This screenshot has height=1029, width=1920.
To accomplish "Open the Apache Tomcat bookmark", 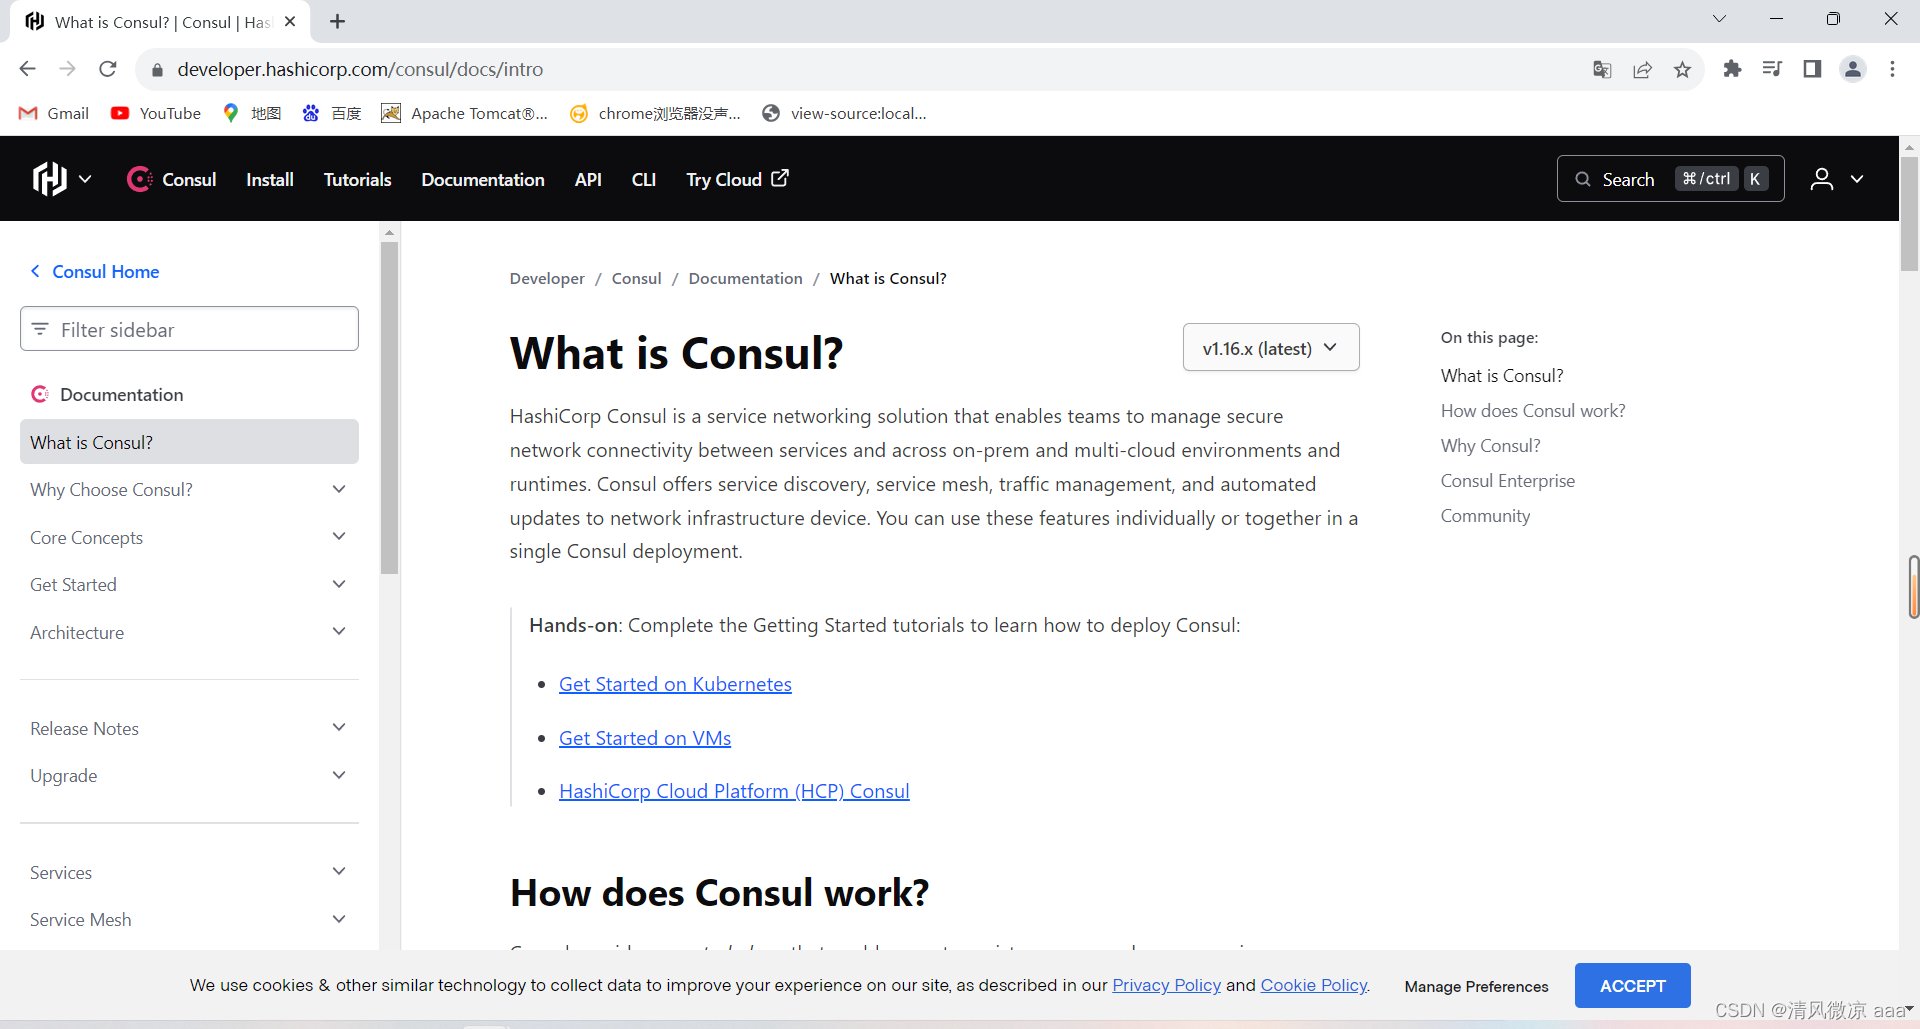I will point(465,113).
